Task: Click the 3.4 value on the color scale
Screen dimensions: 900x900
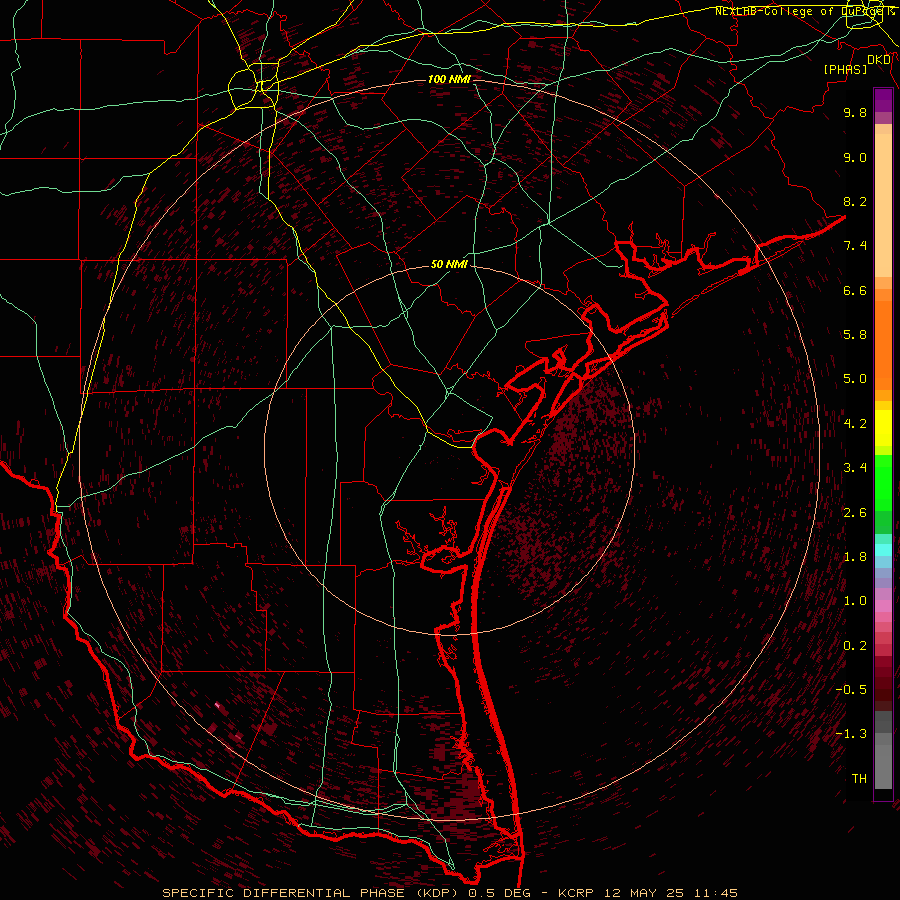Action: 855,468
